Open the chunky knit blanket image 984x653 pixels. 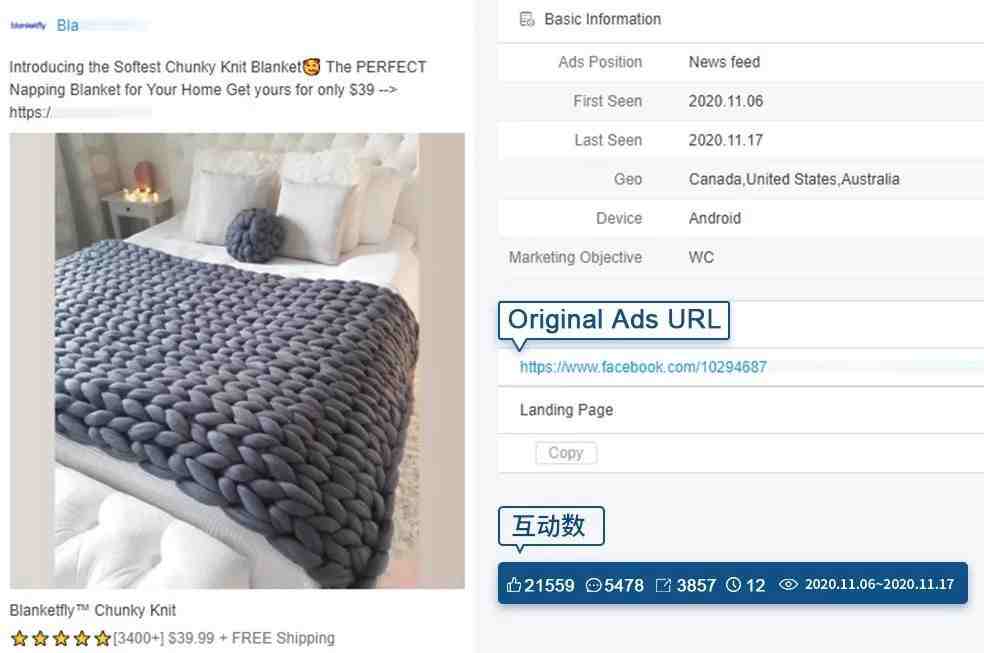tap(237, 361)
